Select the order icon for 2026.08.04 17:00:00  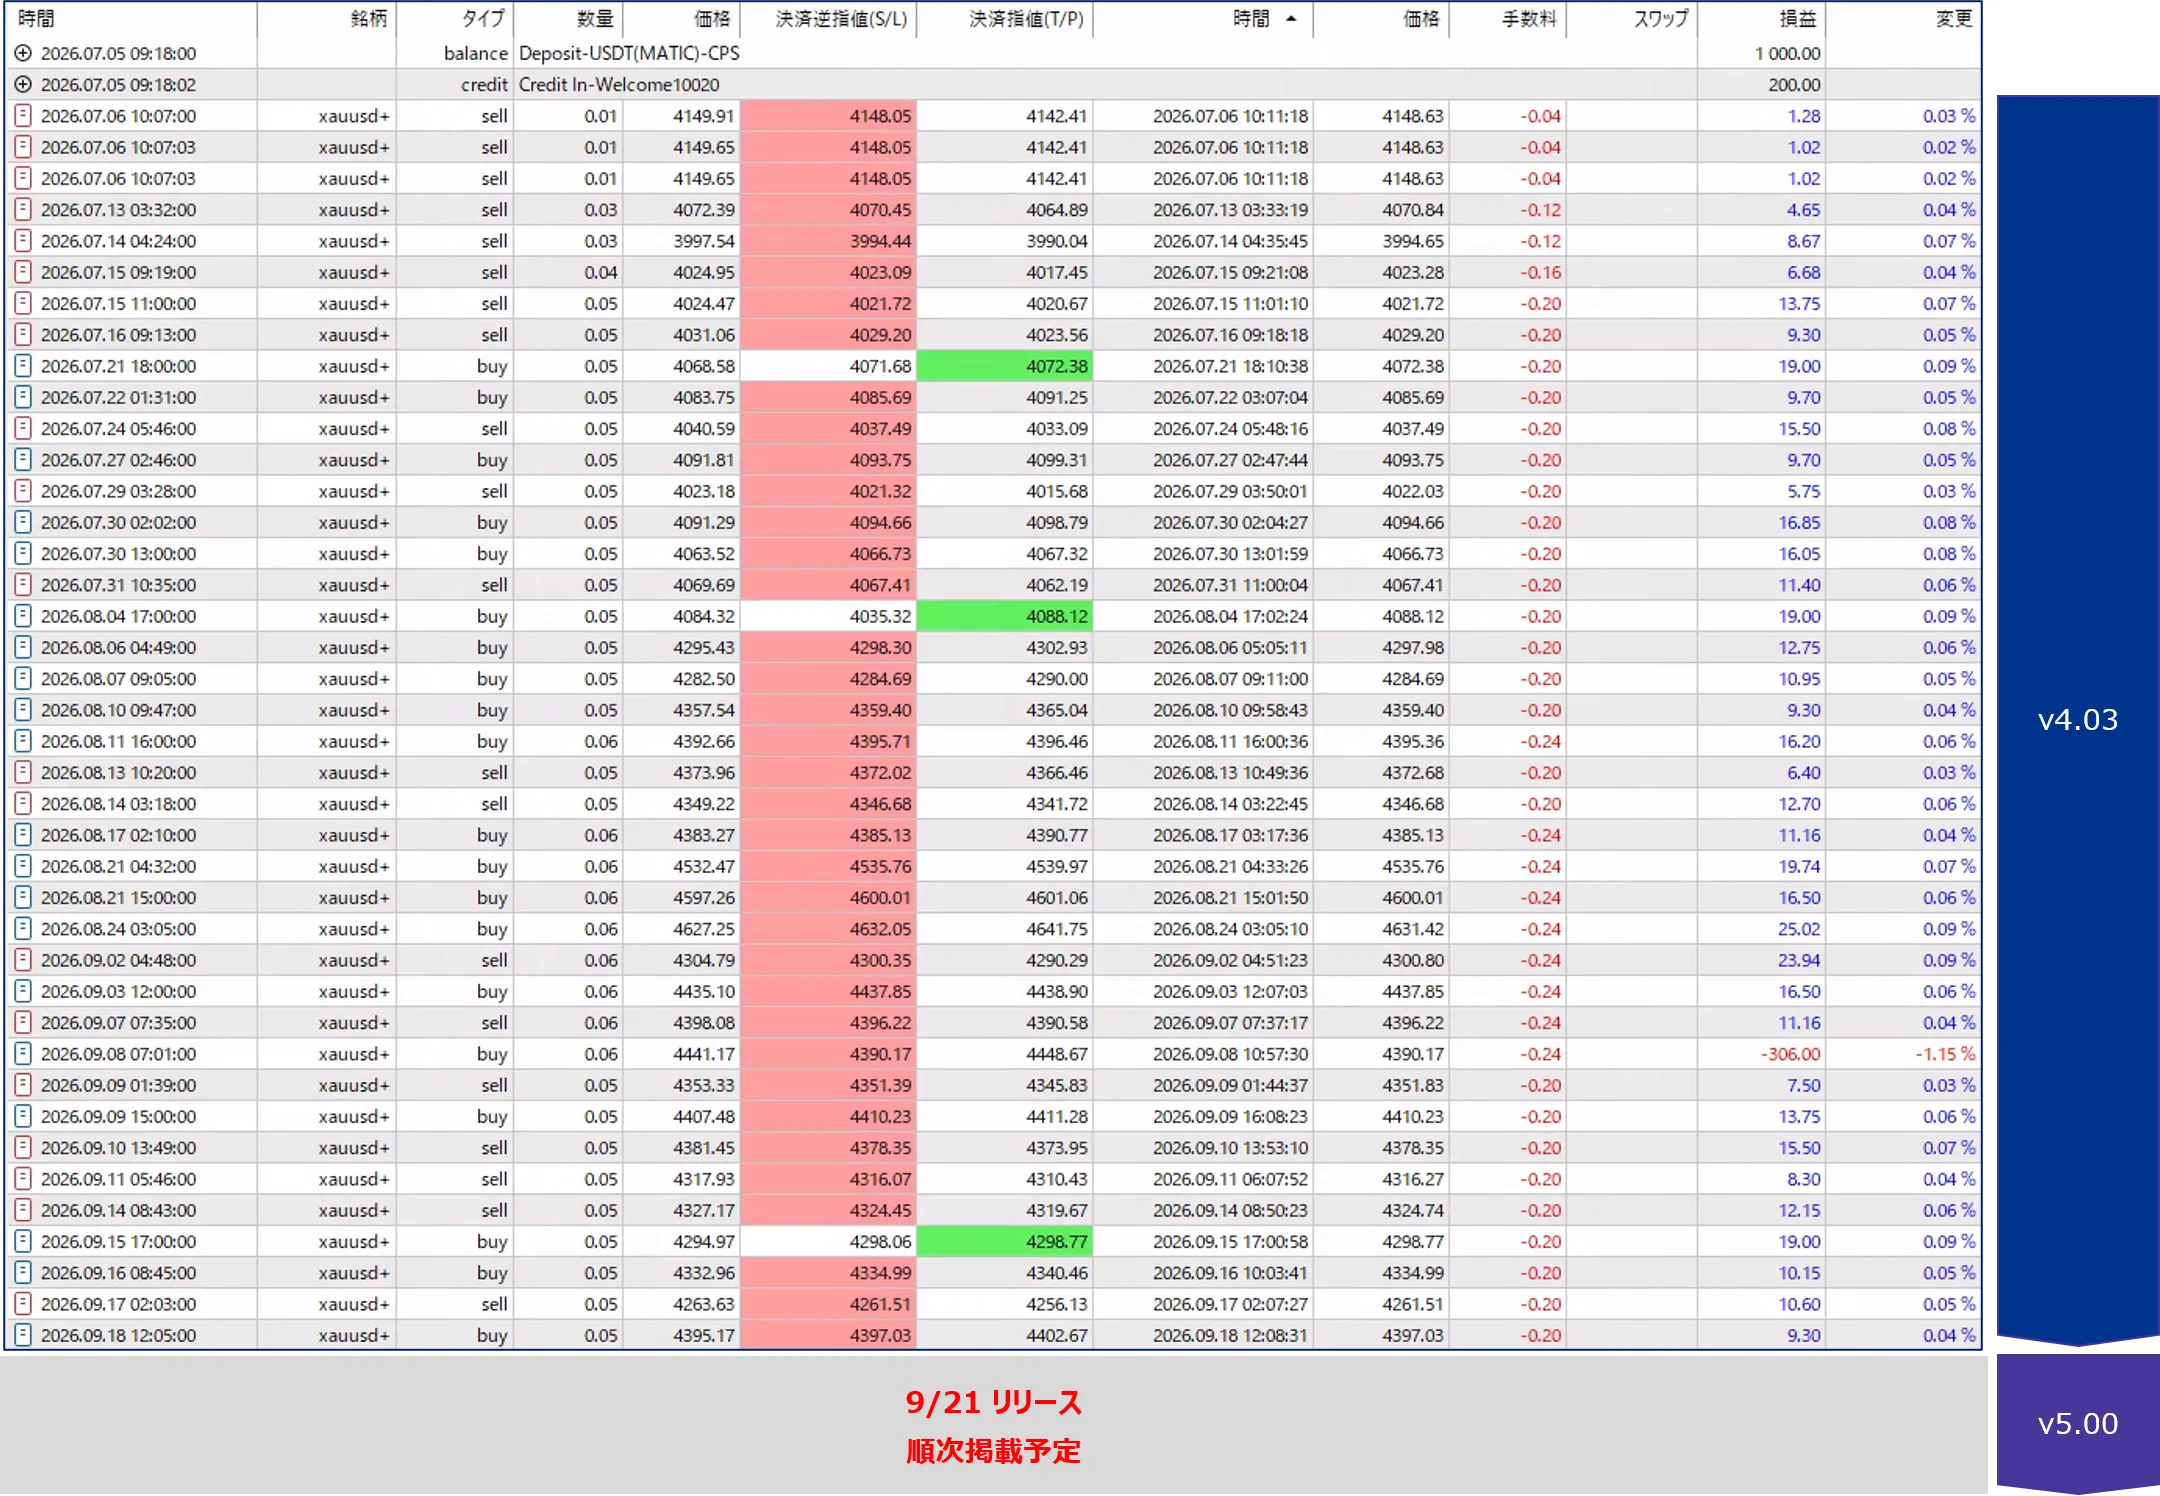coord(23,616)
